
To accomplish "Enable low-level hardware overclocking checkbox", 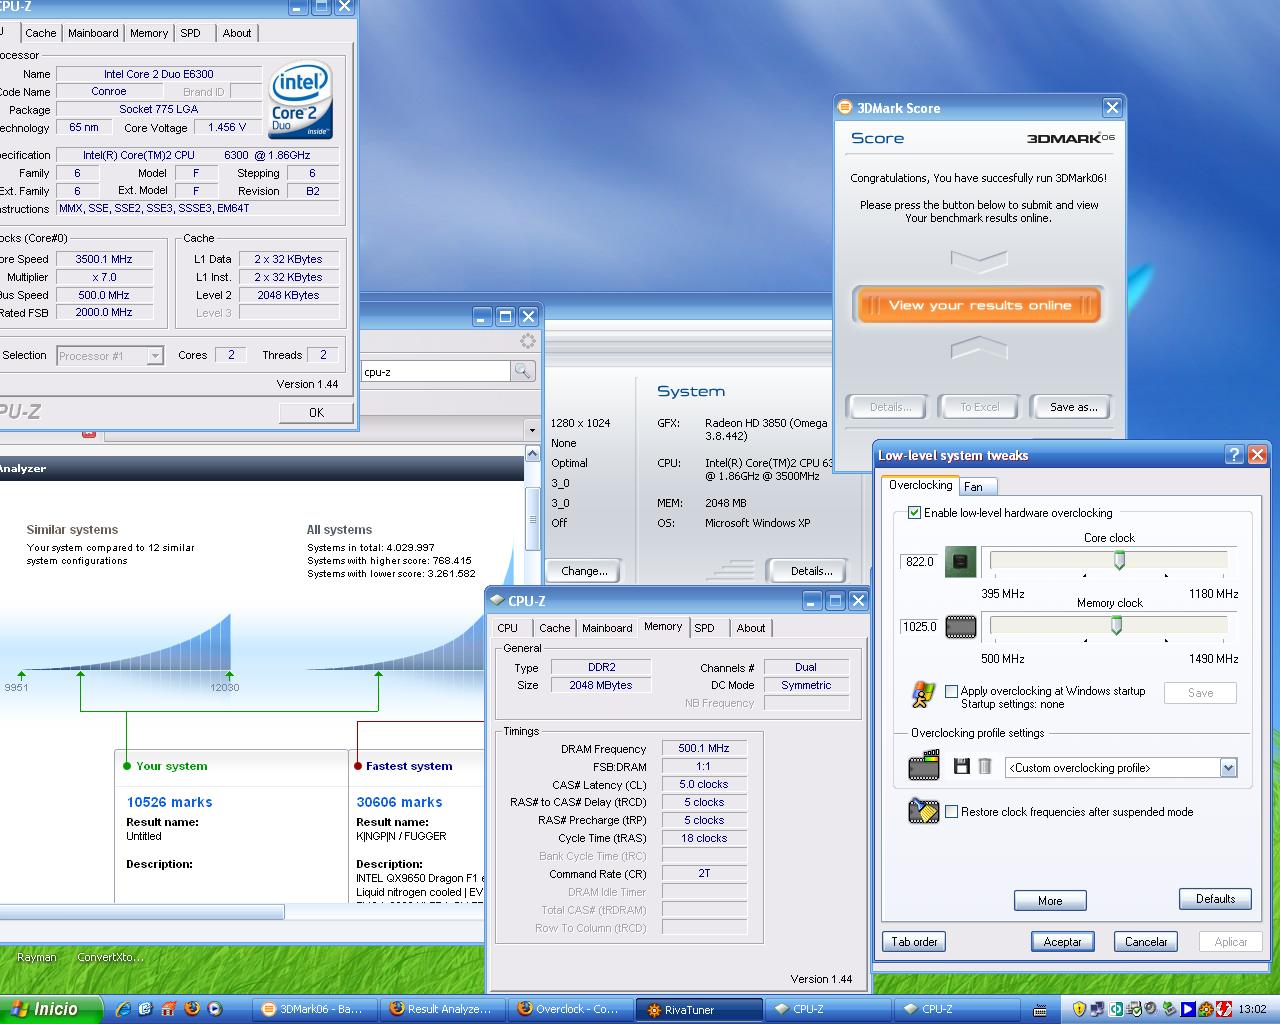I will coord(914,513).
